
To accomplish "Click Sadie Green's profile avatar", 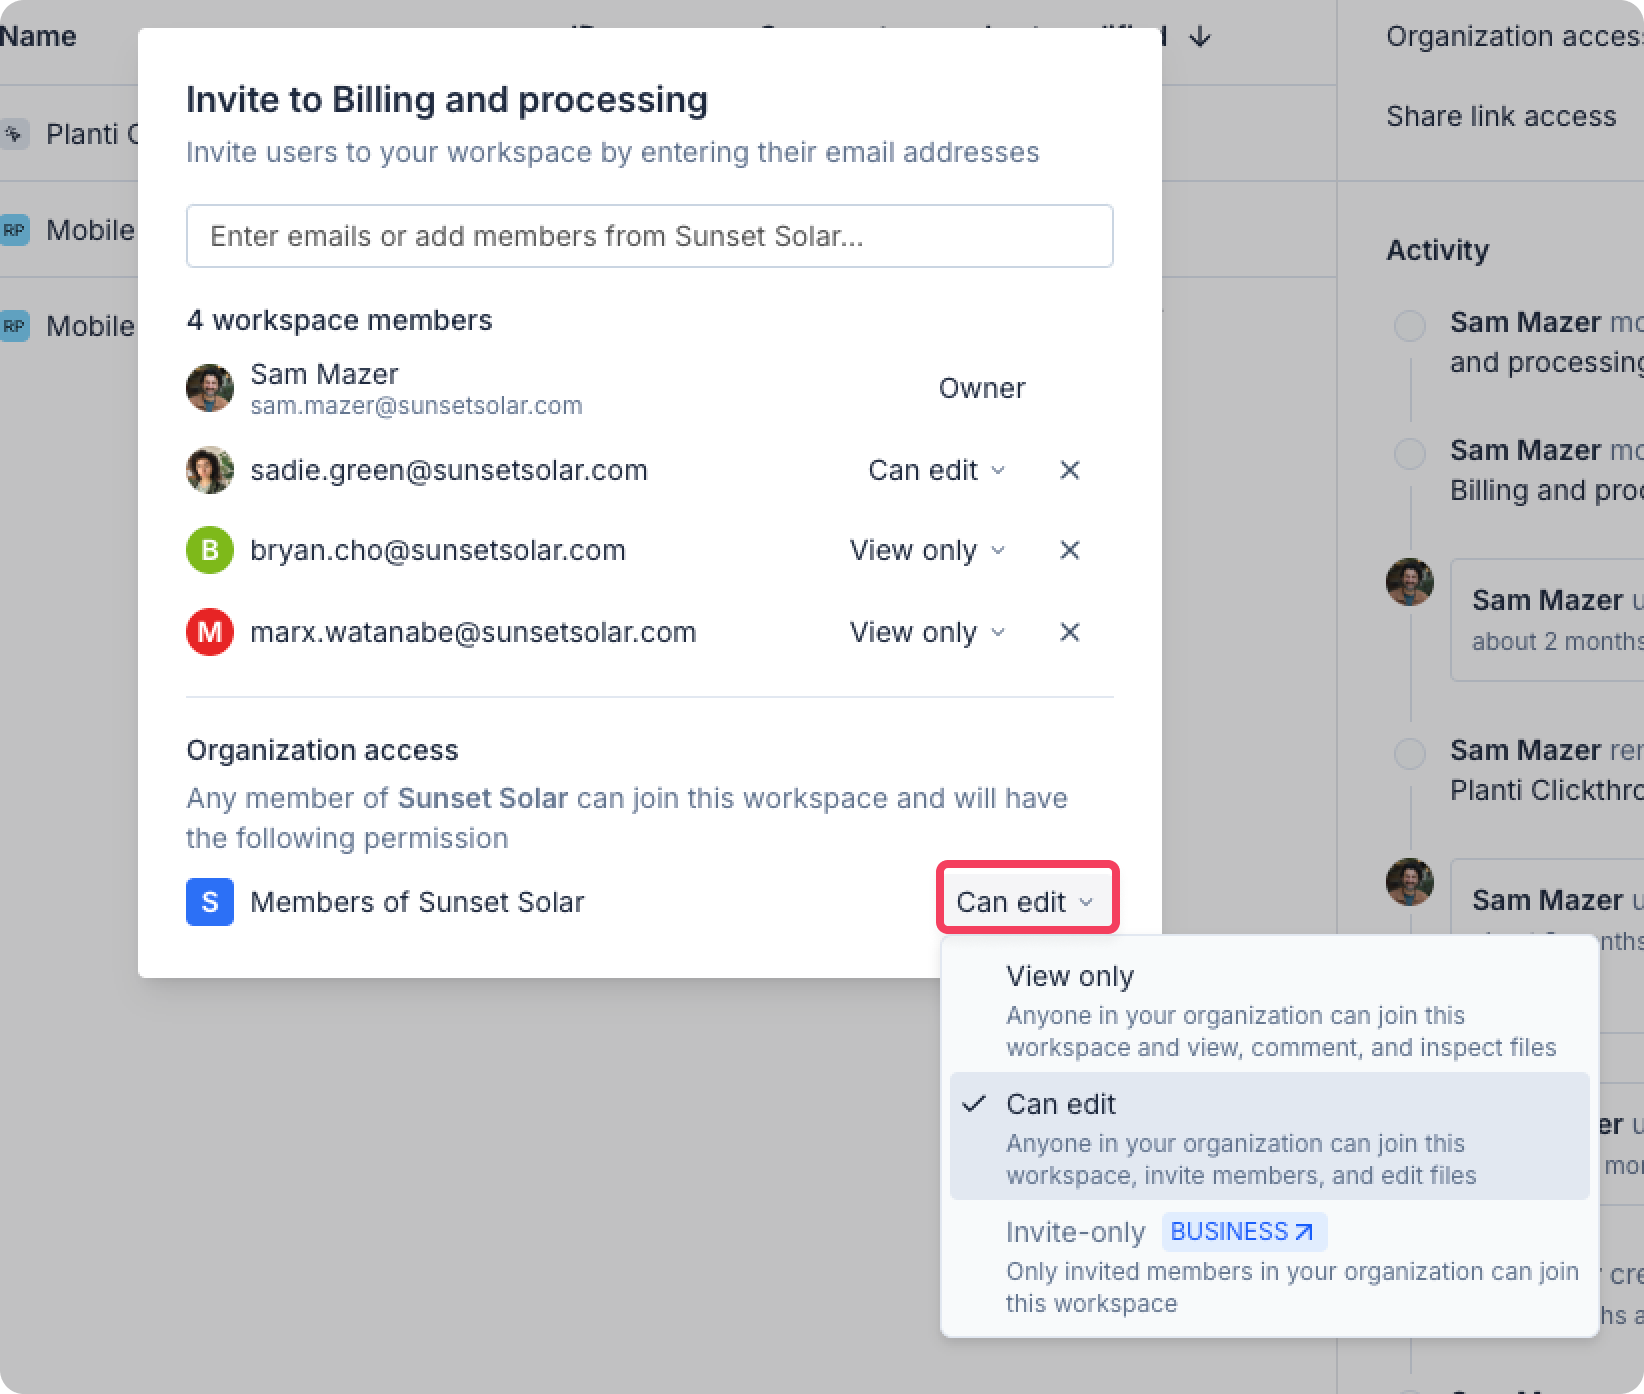I will coord(210,470).
